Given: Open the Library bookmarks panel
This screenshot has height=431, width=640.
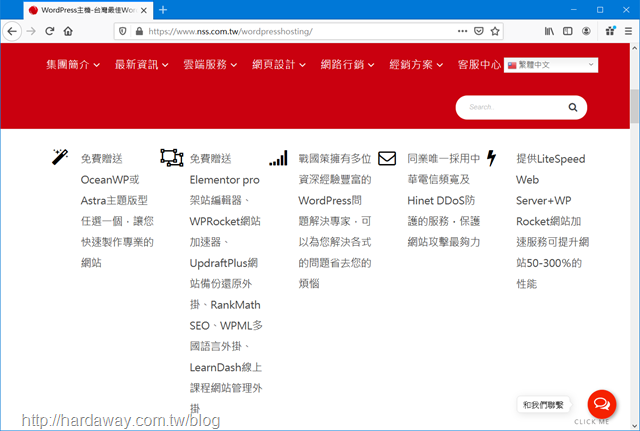Looking at the screenshot, I should pyautogui.click(x=549, y=31).
